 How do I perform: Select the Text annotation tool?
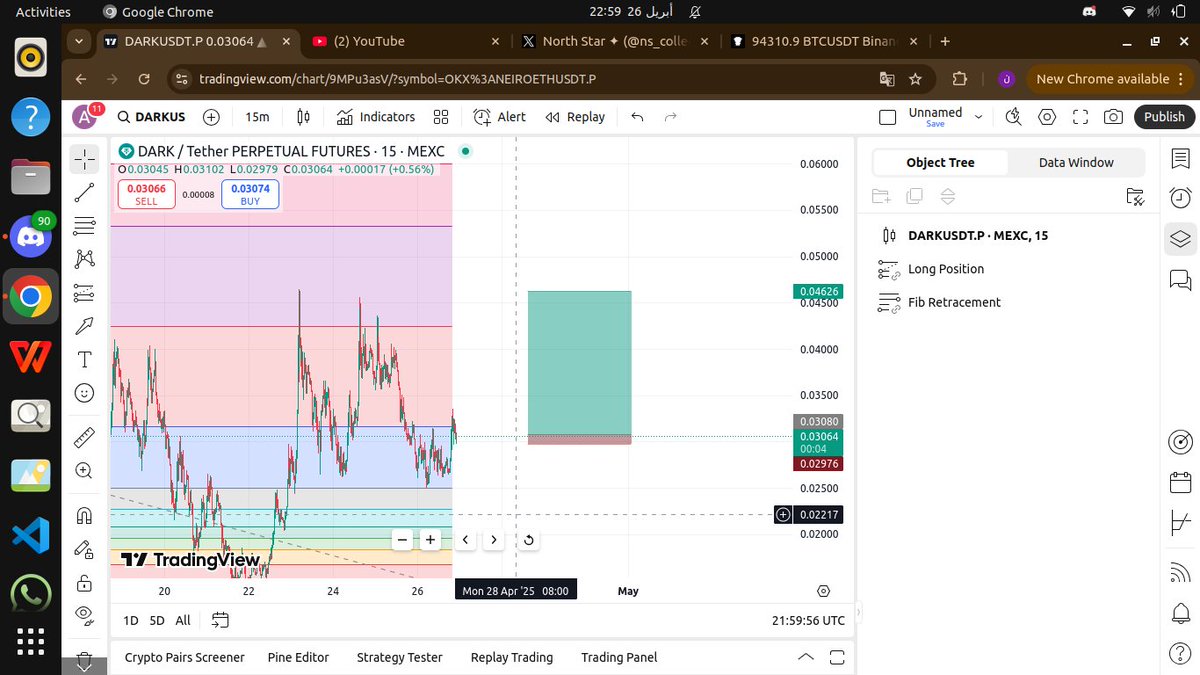84,360
